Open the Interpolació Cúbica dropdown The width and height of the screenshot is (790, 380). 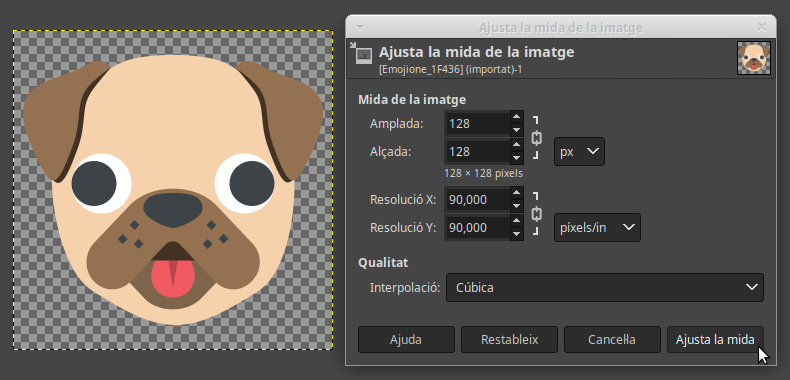(x=605, y=287)
